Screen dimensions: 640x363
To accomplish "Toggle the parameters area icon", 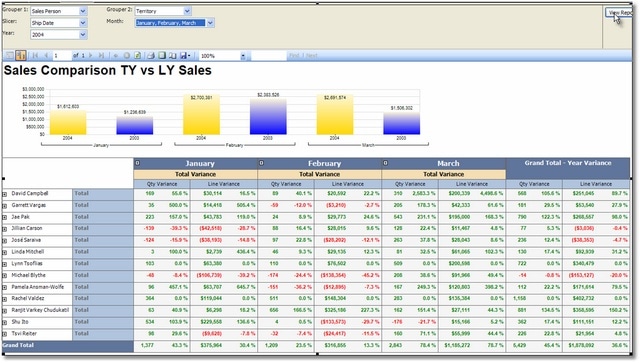I will pyautogui.click(x=21, y=56).
